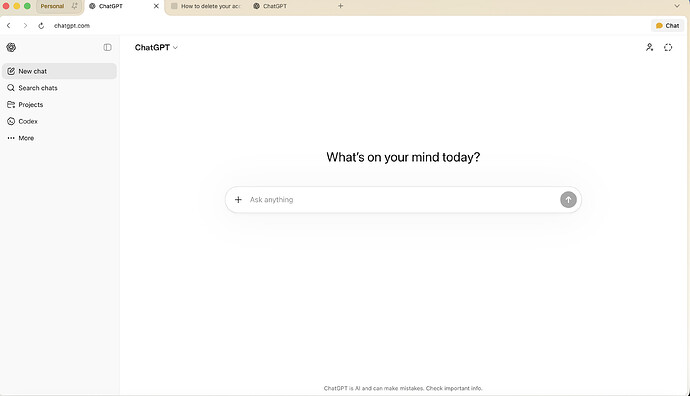
Task: Click the Search chats magnifier icon
Action: pos(11,88)
